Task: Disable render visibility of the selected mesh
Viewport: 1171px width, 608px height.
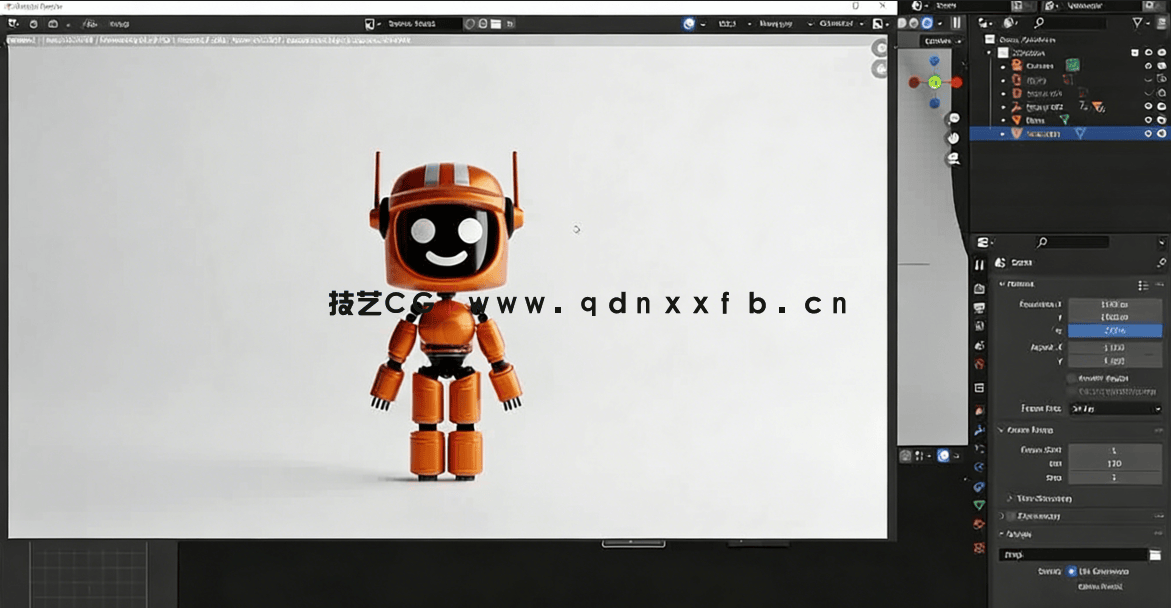Action: 1160,133
